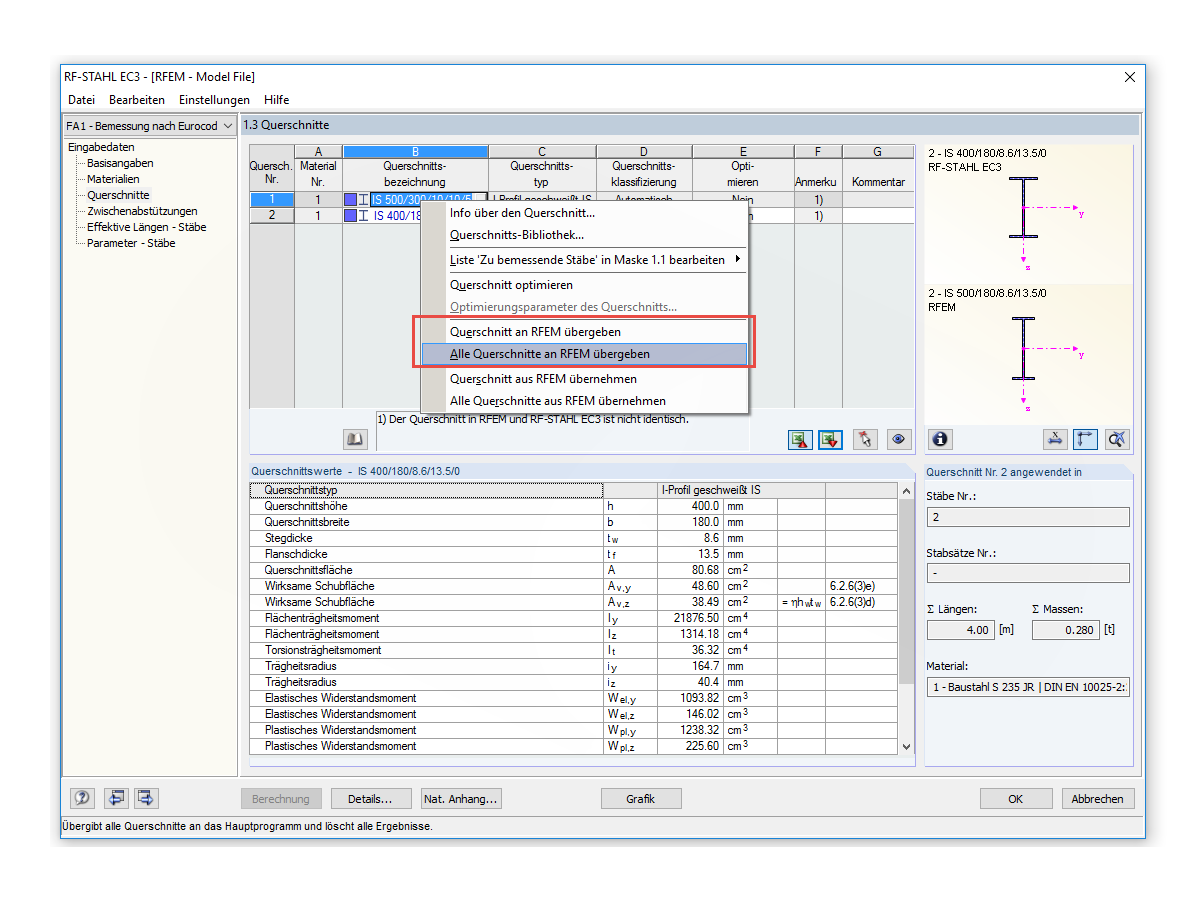Activate the axes display icon
This screenshot has width=1200, height=900.
click(1085, 439)
